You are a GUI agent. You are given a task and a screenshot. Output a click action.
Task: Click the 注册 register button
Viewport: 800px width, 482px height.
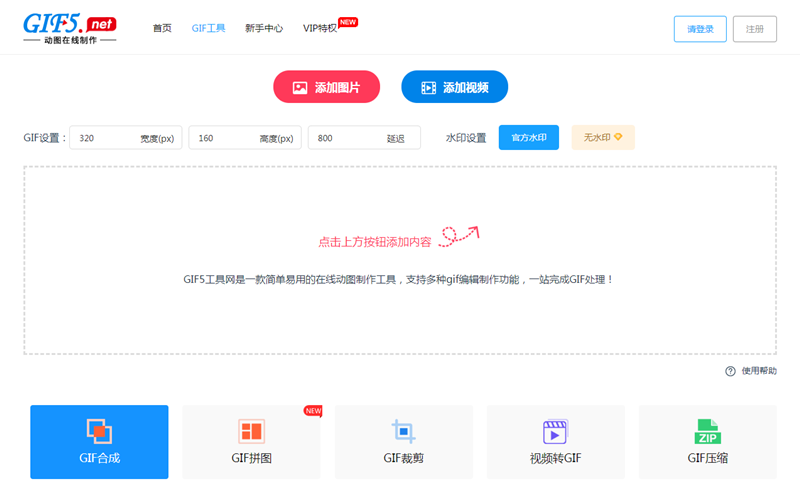pyautogui.click(x=755, y=29)
